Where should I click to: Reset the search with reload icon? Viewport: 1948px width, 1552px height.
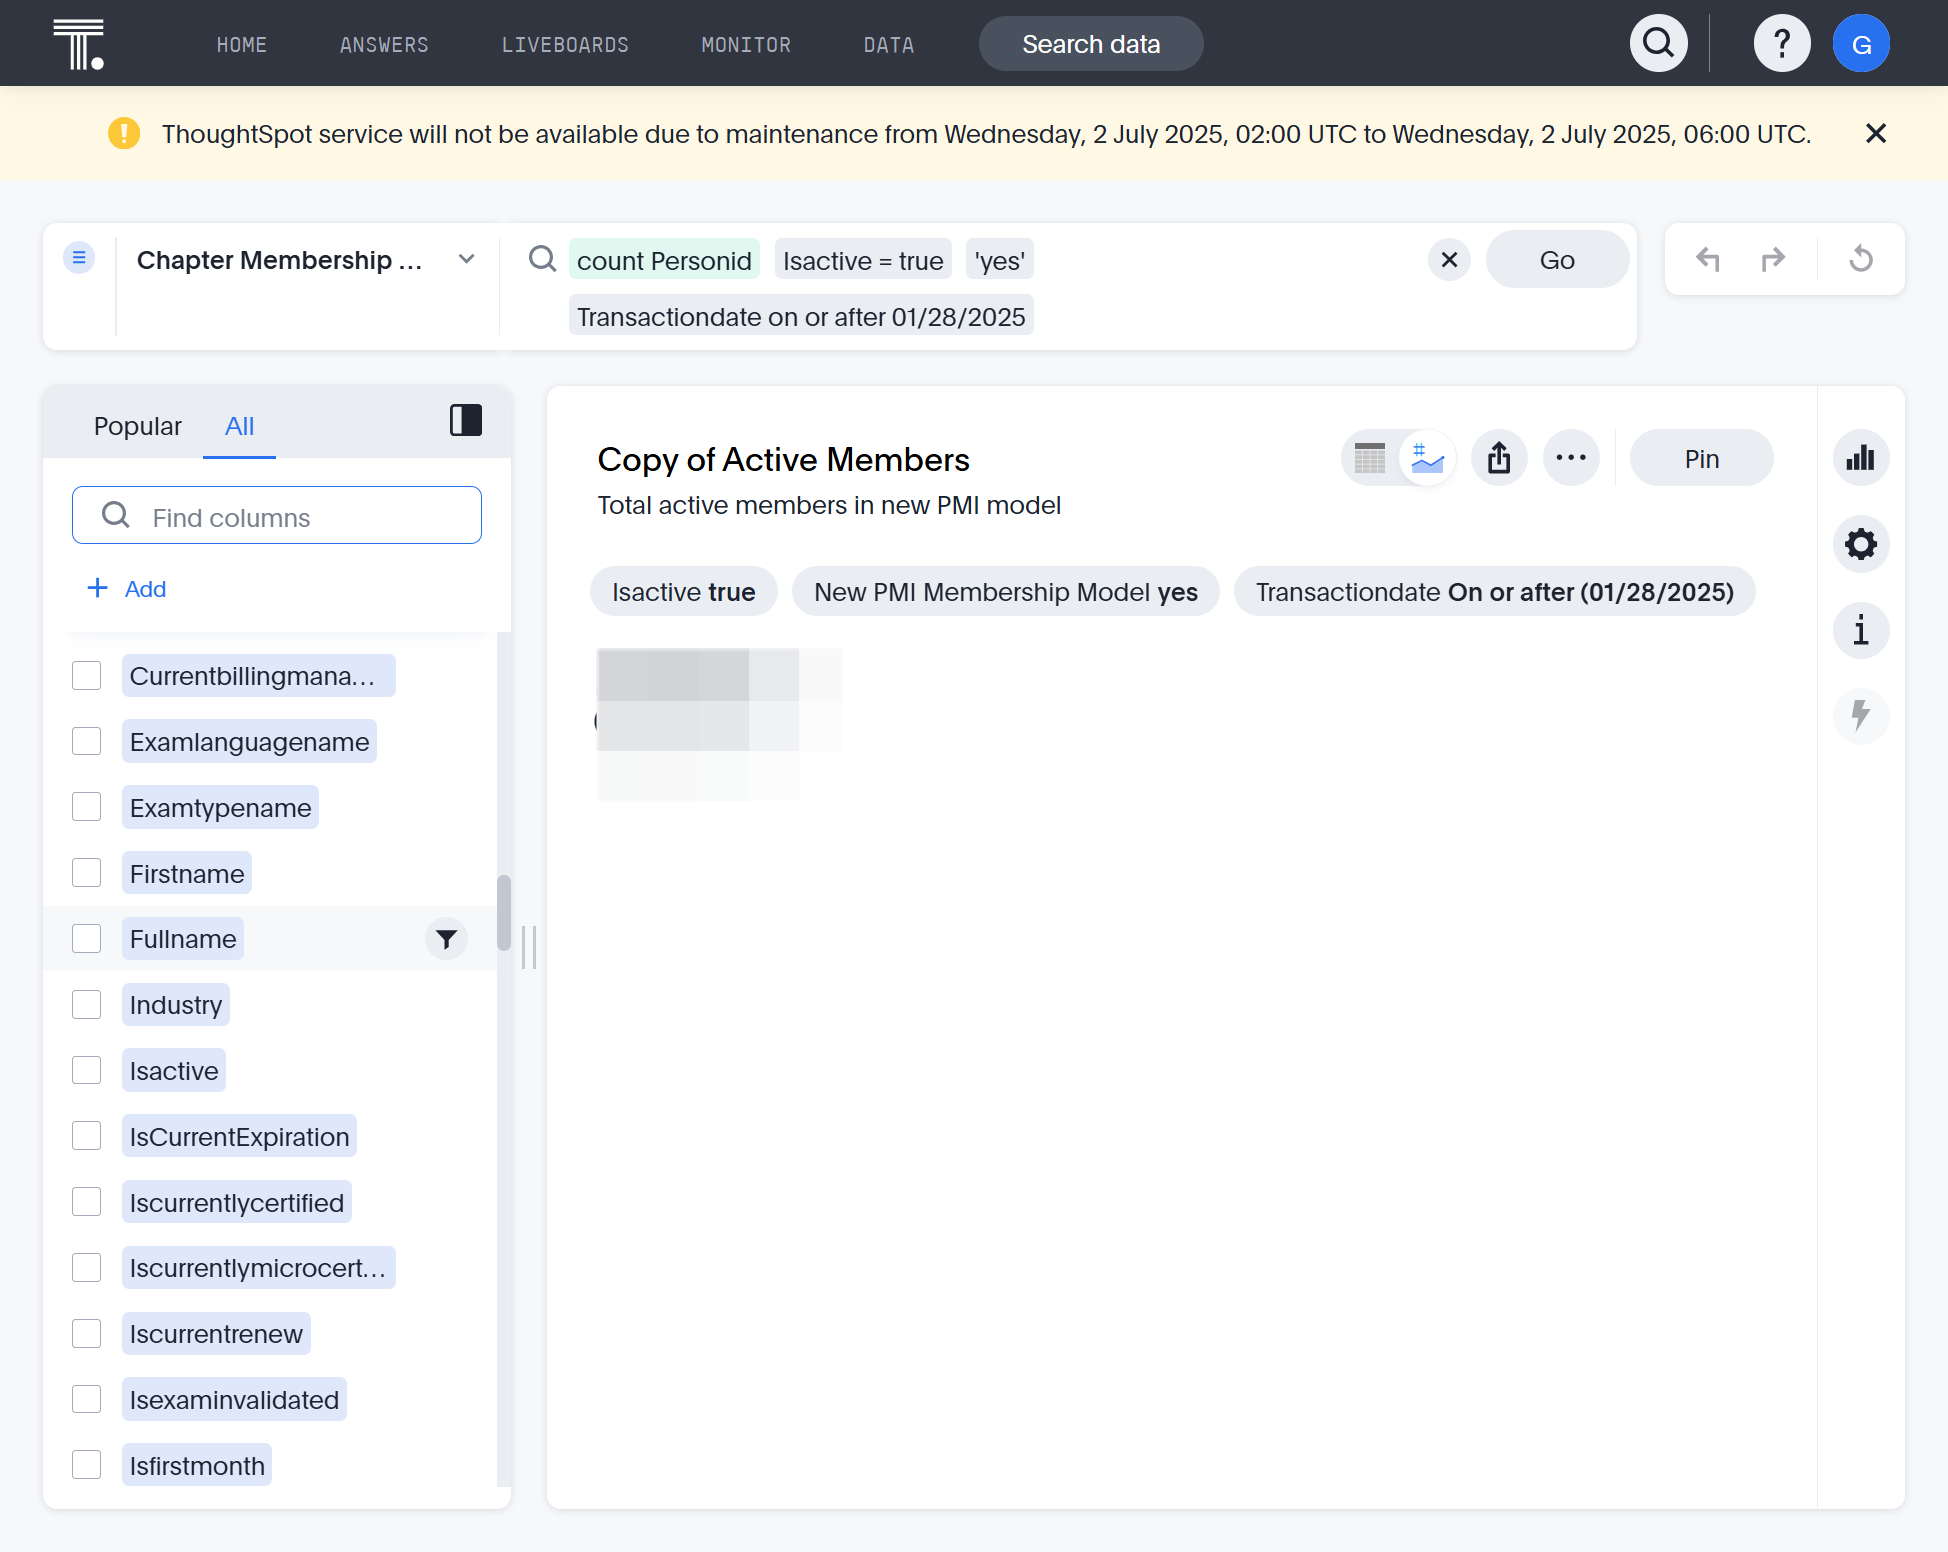tap(1861, 259)
